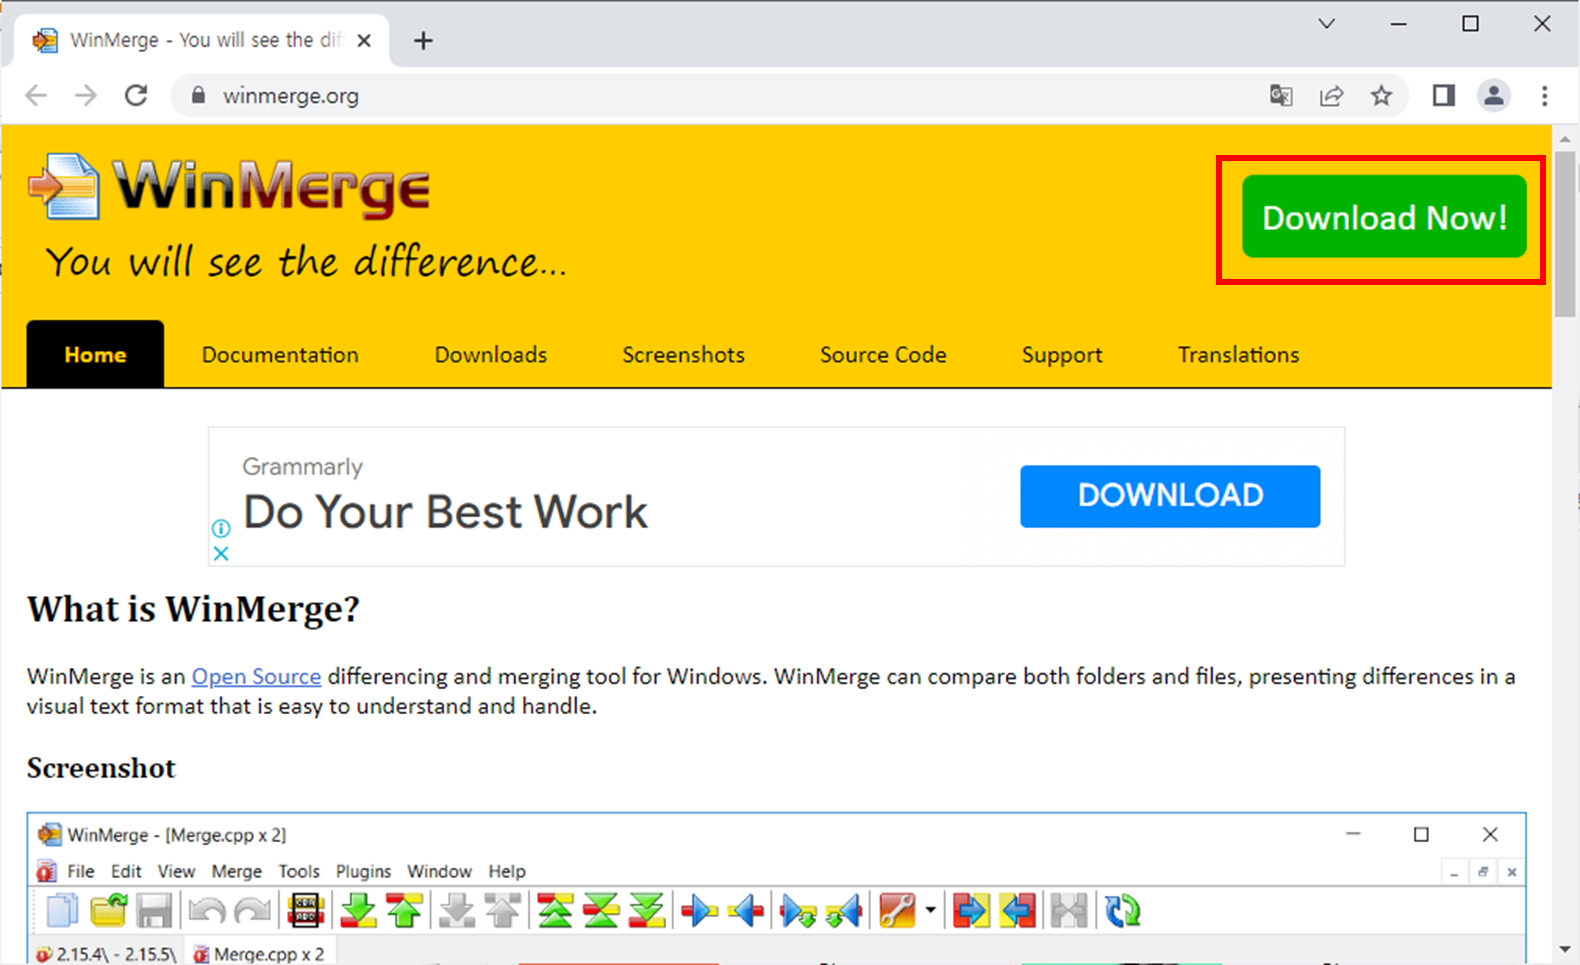
Task: Click Help menu in WinMerge screenshot
Action: click(x=507, y=871)
